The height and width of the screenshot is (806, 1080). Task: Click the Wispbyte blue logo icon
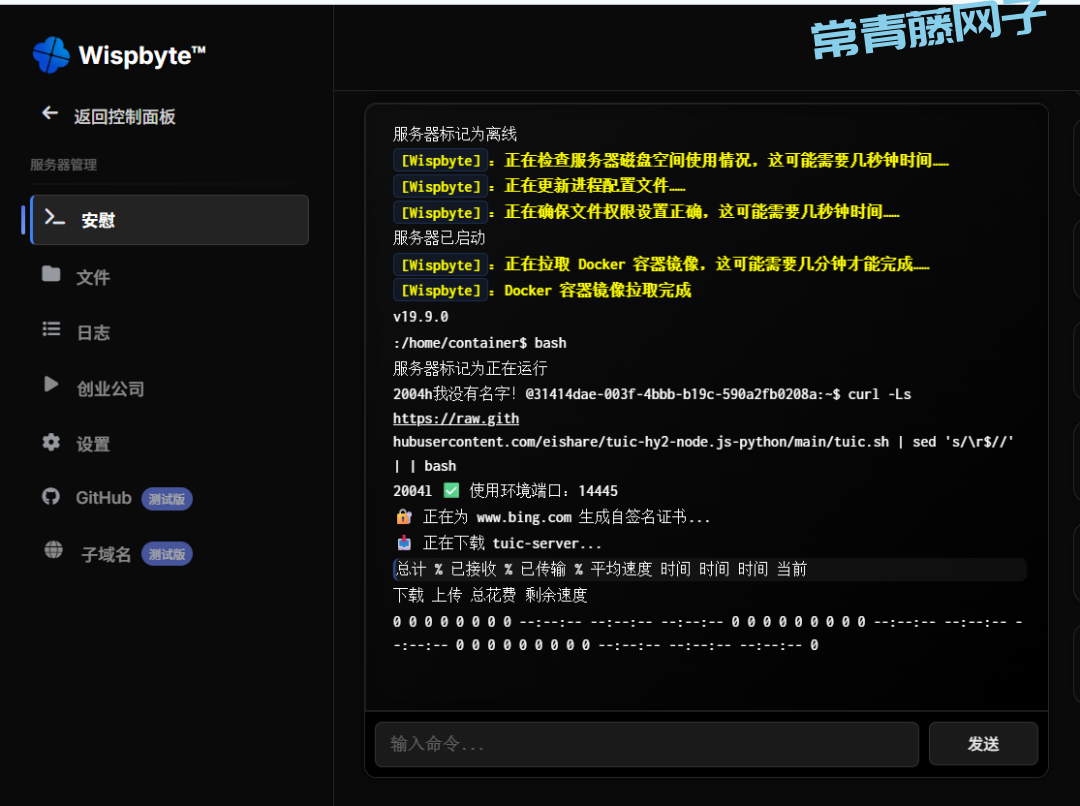51,55
